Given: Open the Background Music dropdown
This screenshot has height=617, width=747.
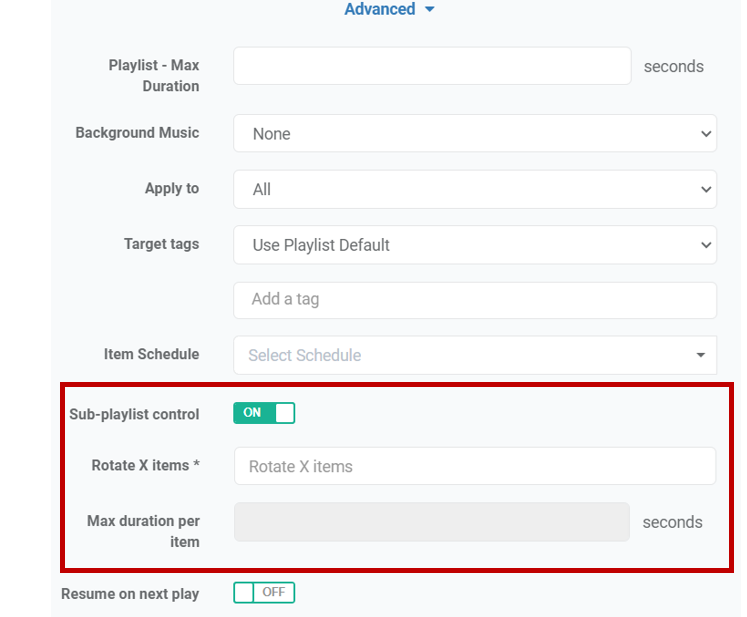Looking at the screenshot, I should point(474,133).
